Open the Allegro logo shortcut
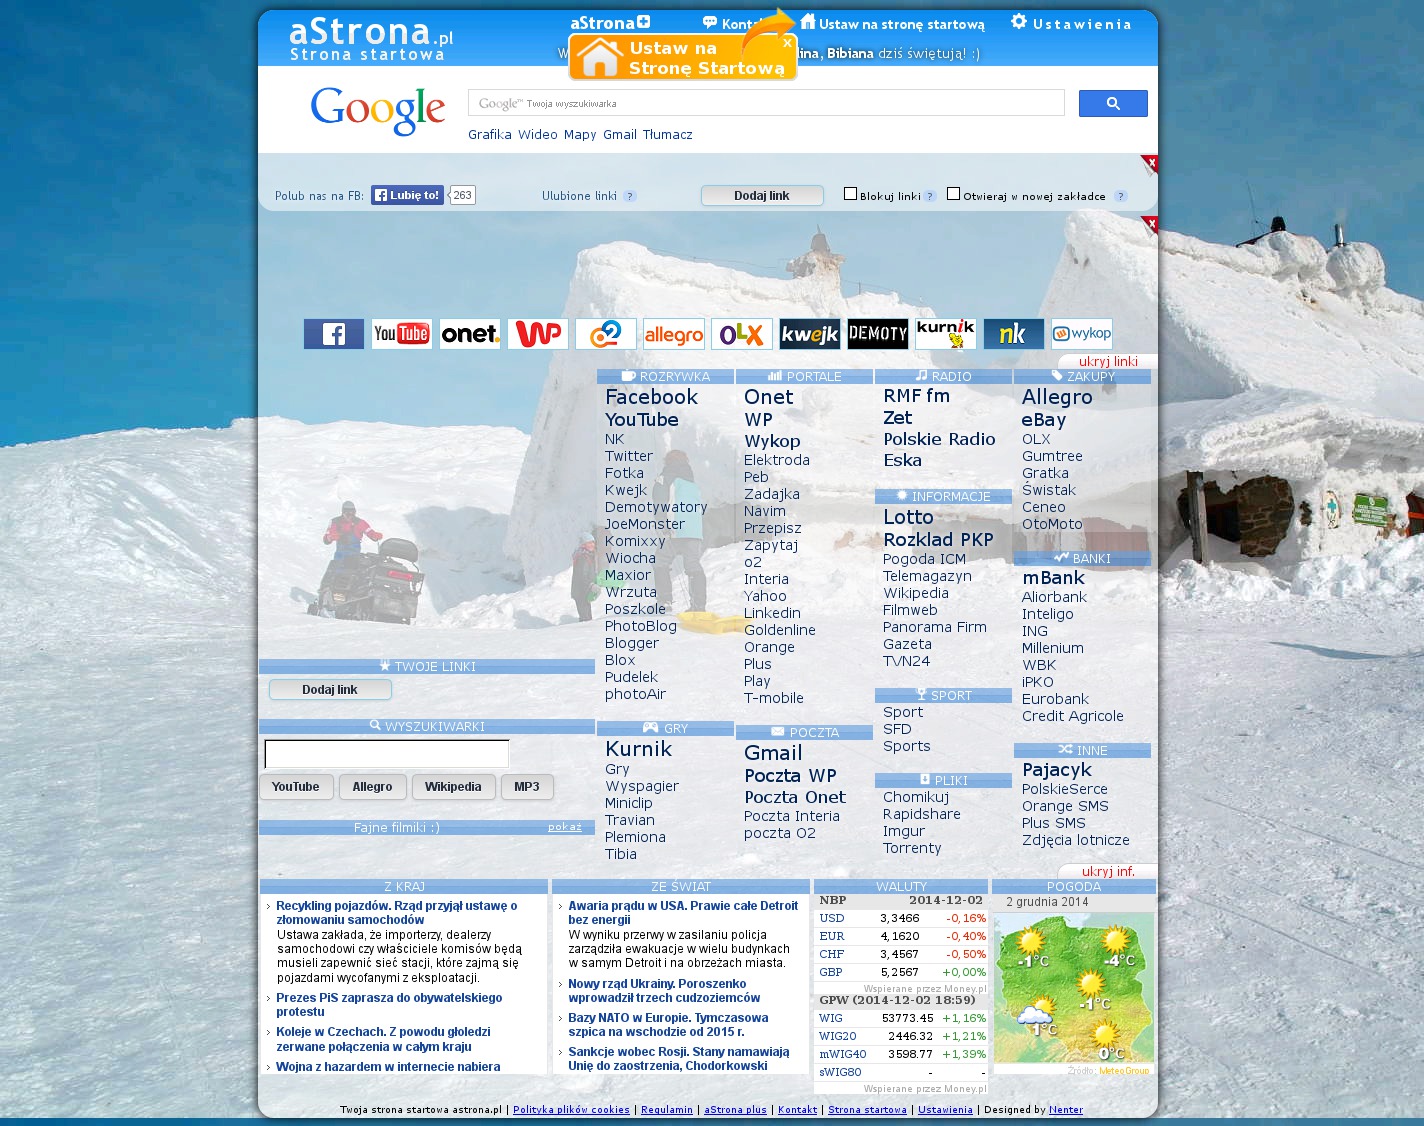This screenshot has height=1126, width=1424. pos(673,334)
